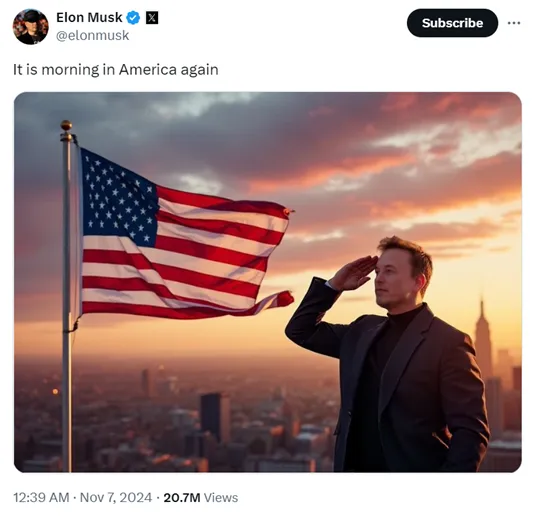Open the three-dot more options menu
This screenshot has height=516, width=535.
(514, 23)
